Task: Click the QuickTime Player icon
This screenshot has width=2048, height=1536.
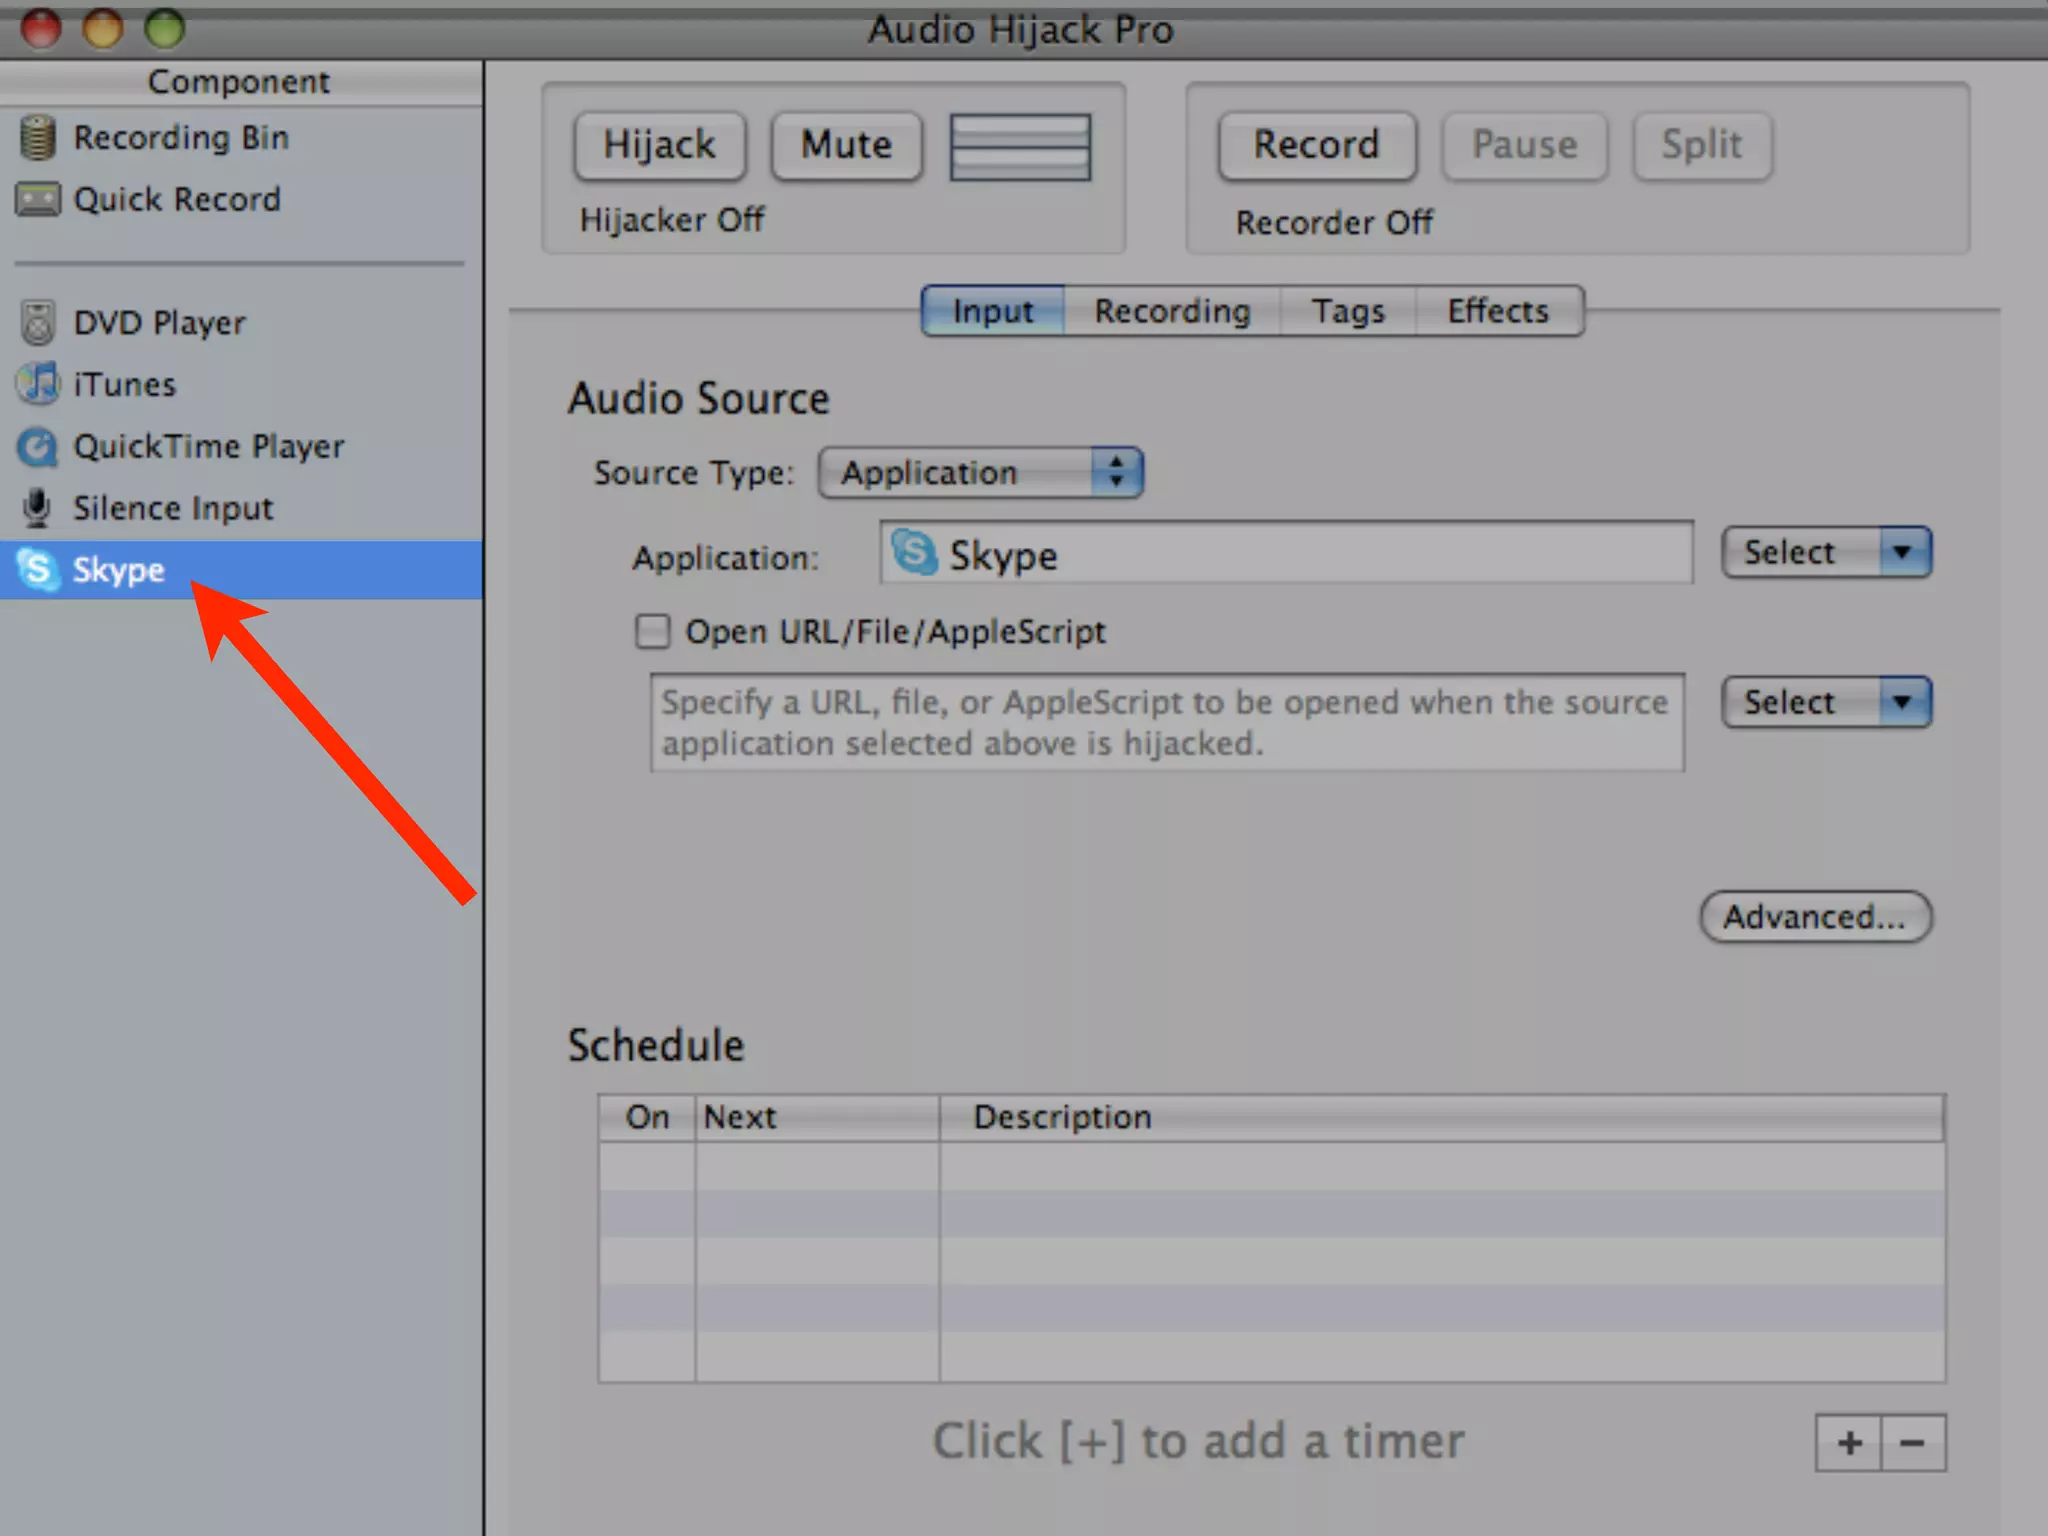Action: (38, 446)
